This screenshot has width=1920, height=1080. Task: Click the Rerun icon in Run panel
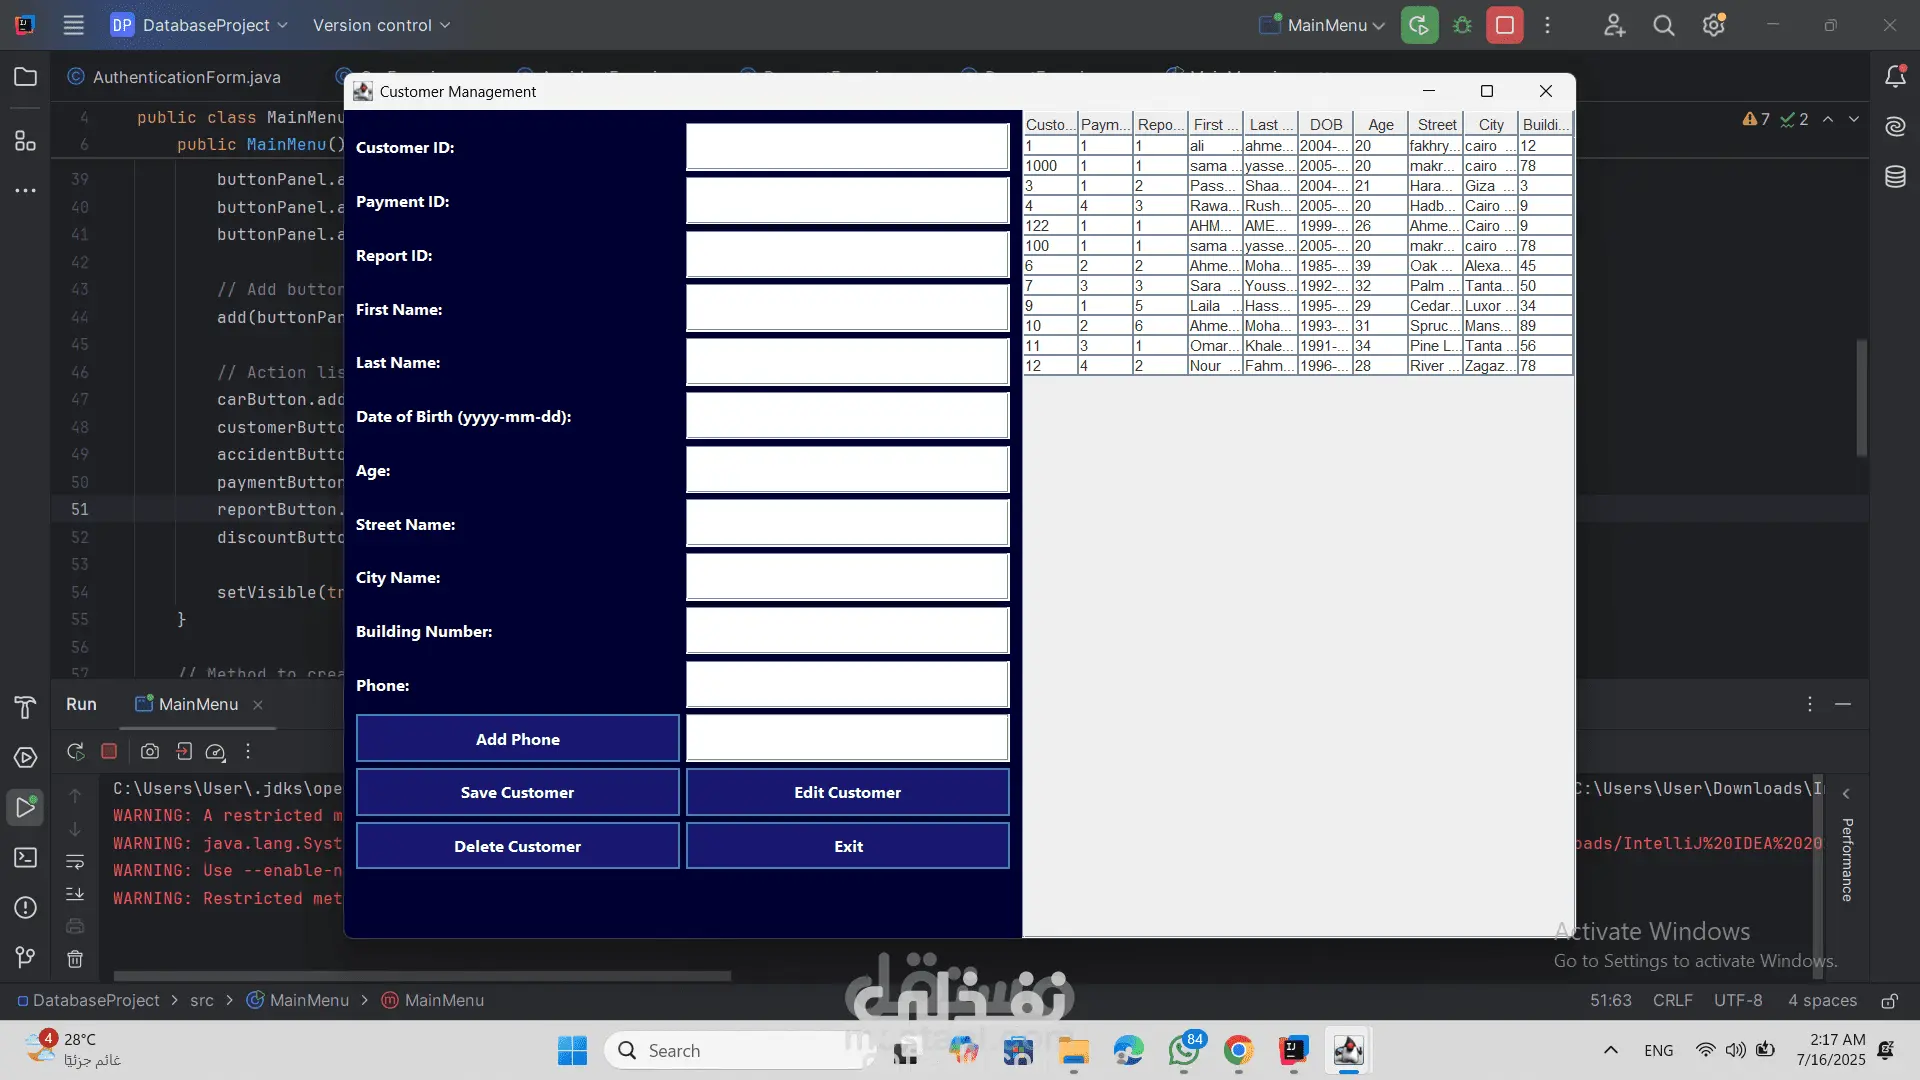coord(75,751)
